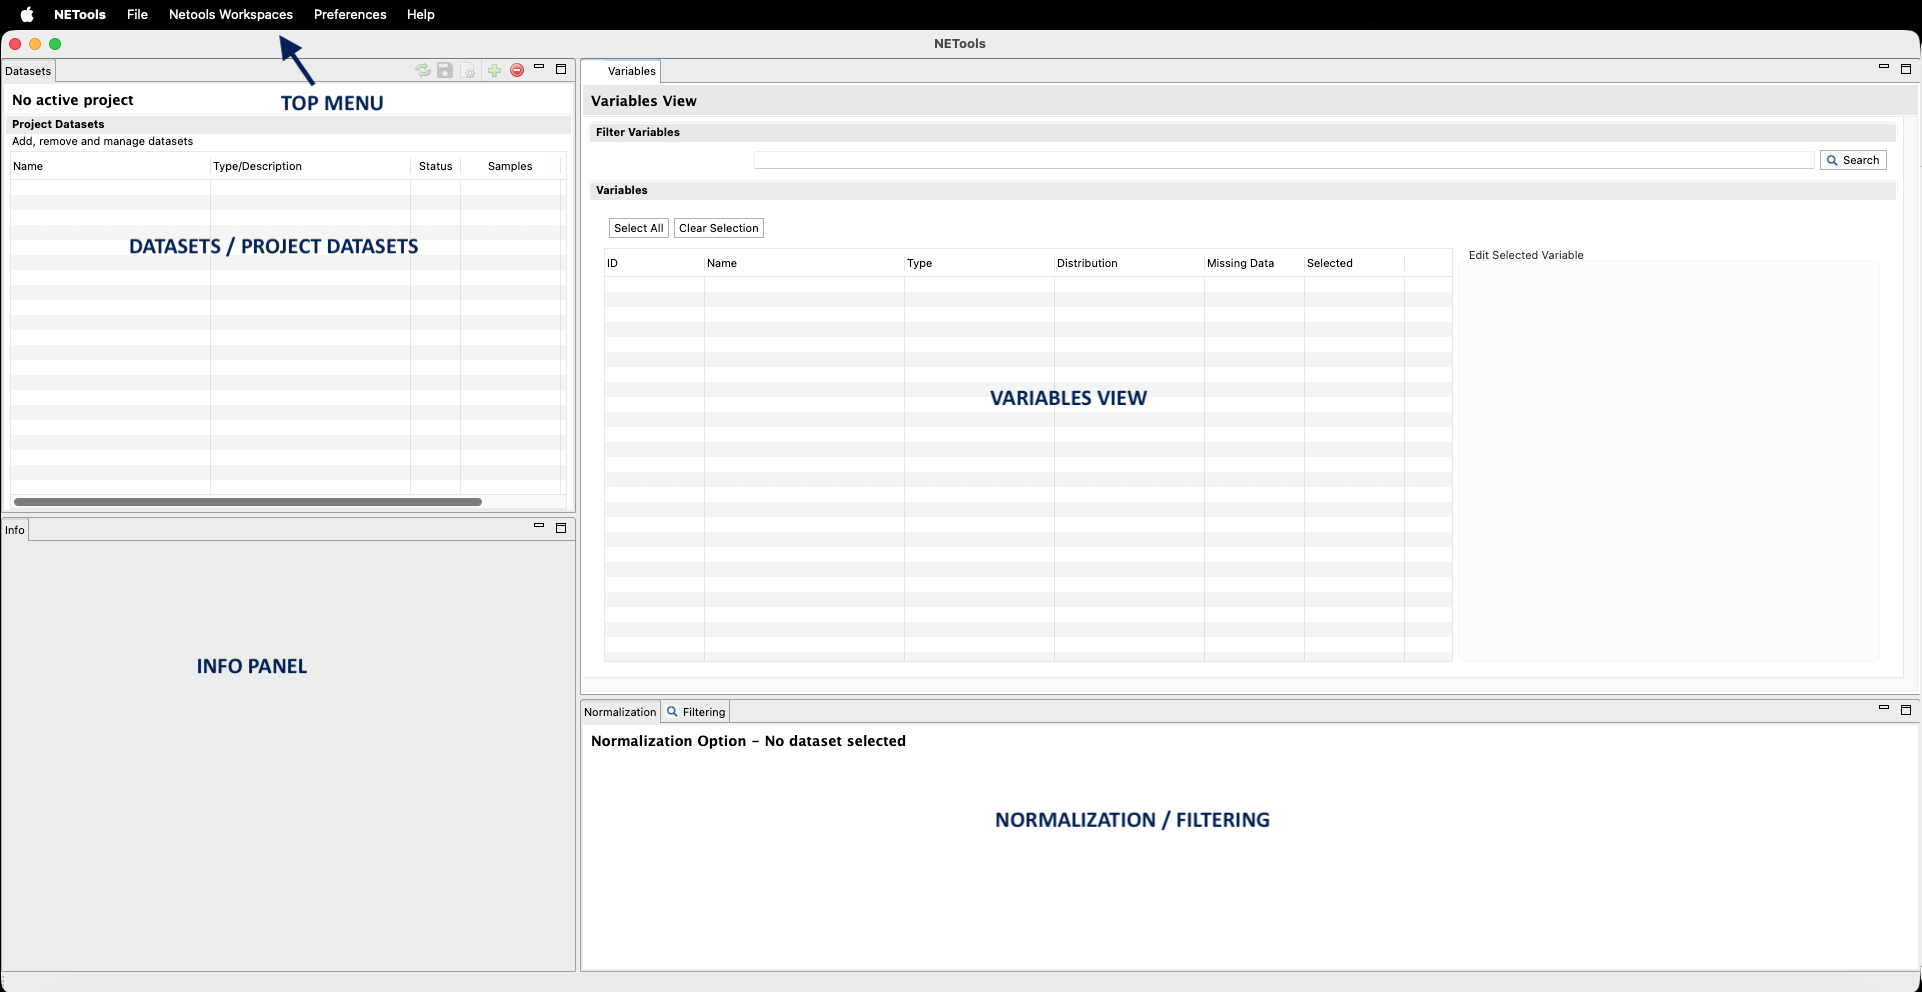Click the Datasets table horizontal scrollbar
Screen dimensions: 1922x992
(248, 502)
